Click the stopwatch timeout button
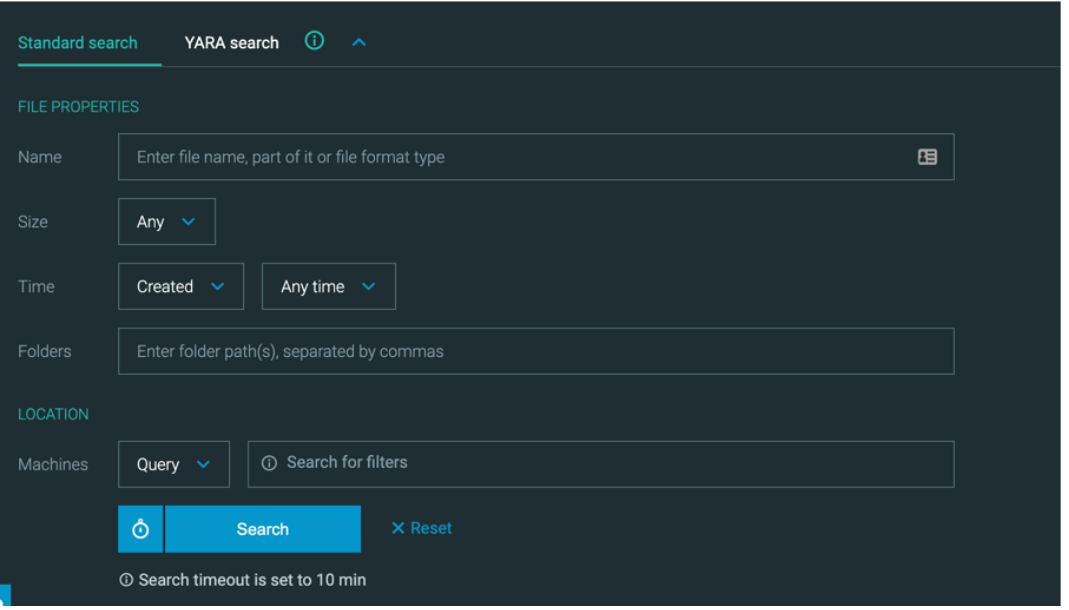Screen dimensions: 1069x610 141,529
